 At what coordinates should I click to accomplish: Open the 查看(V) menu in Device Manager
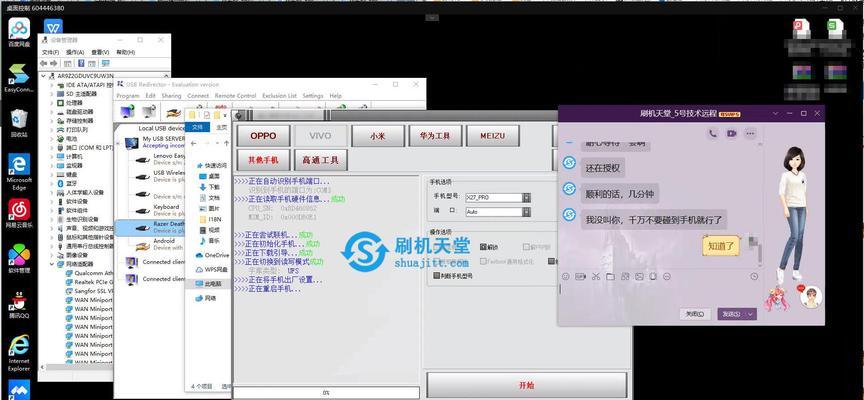[x=100, y=52]
